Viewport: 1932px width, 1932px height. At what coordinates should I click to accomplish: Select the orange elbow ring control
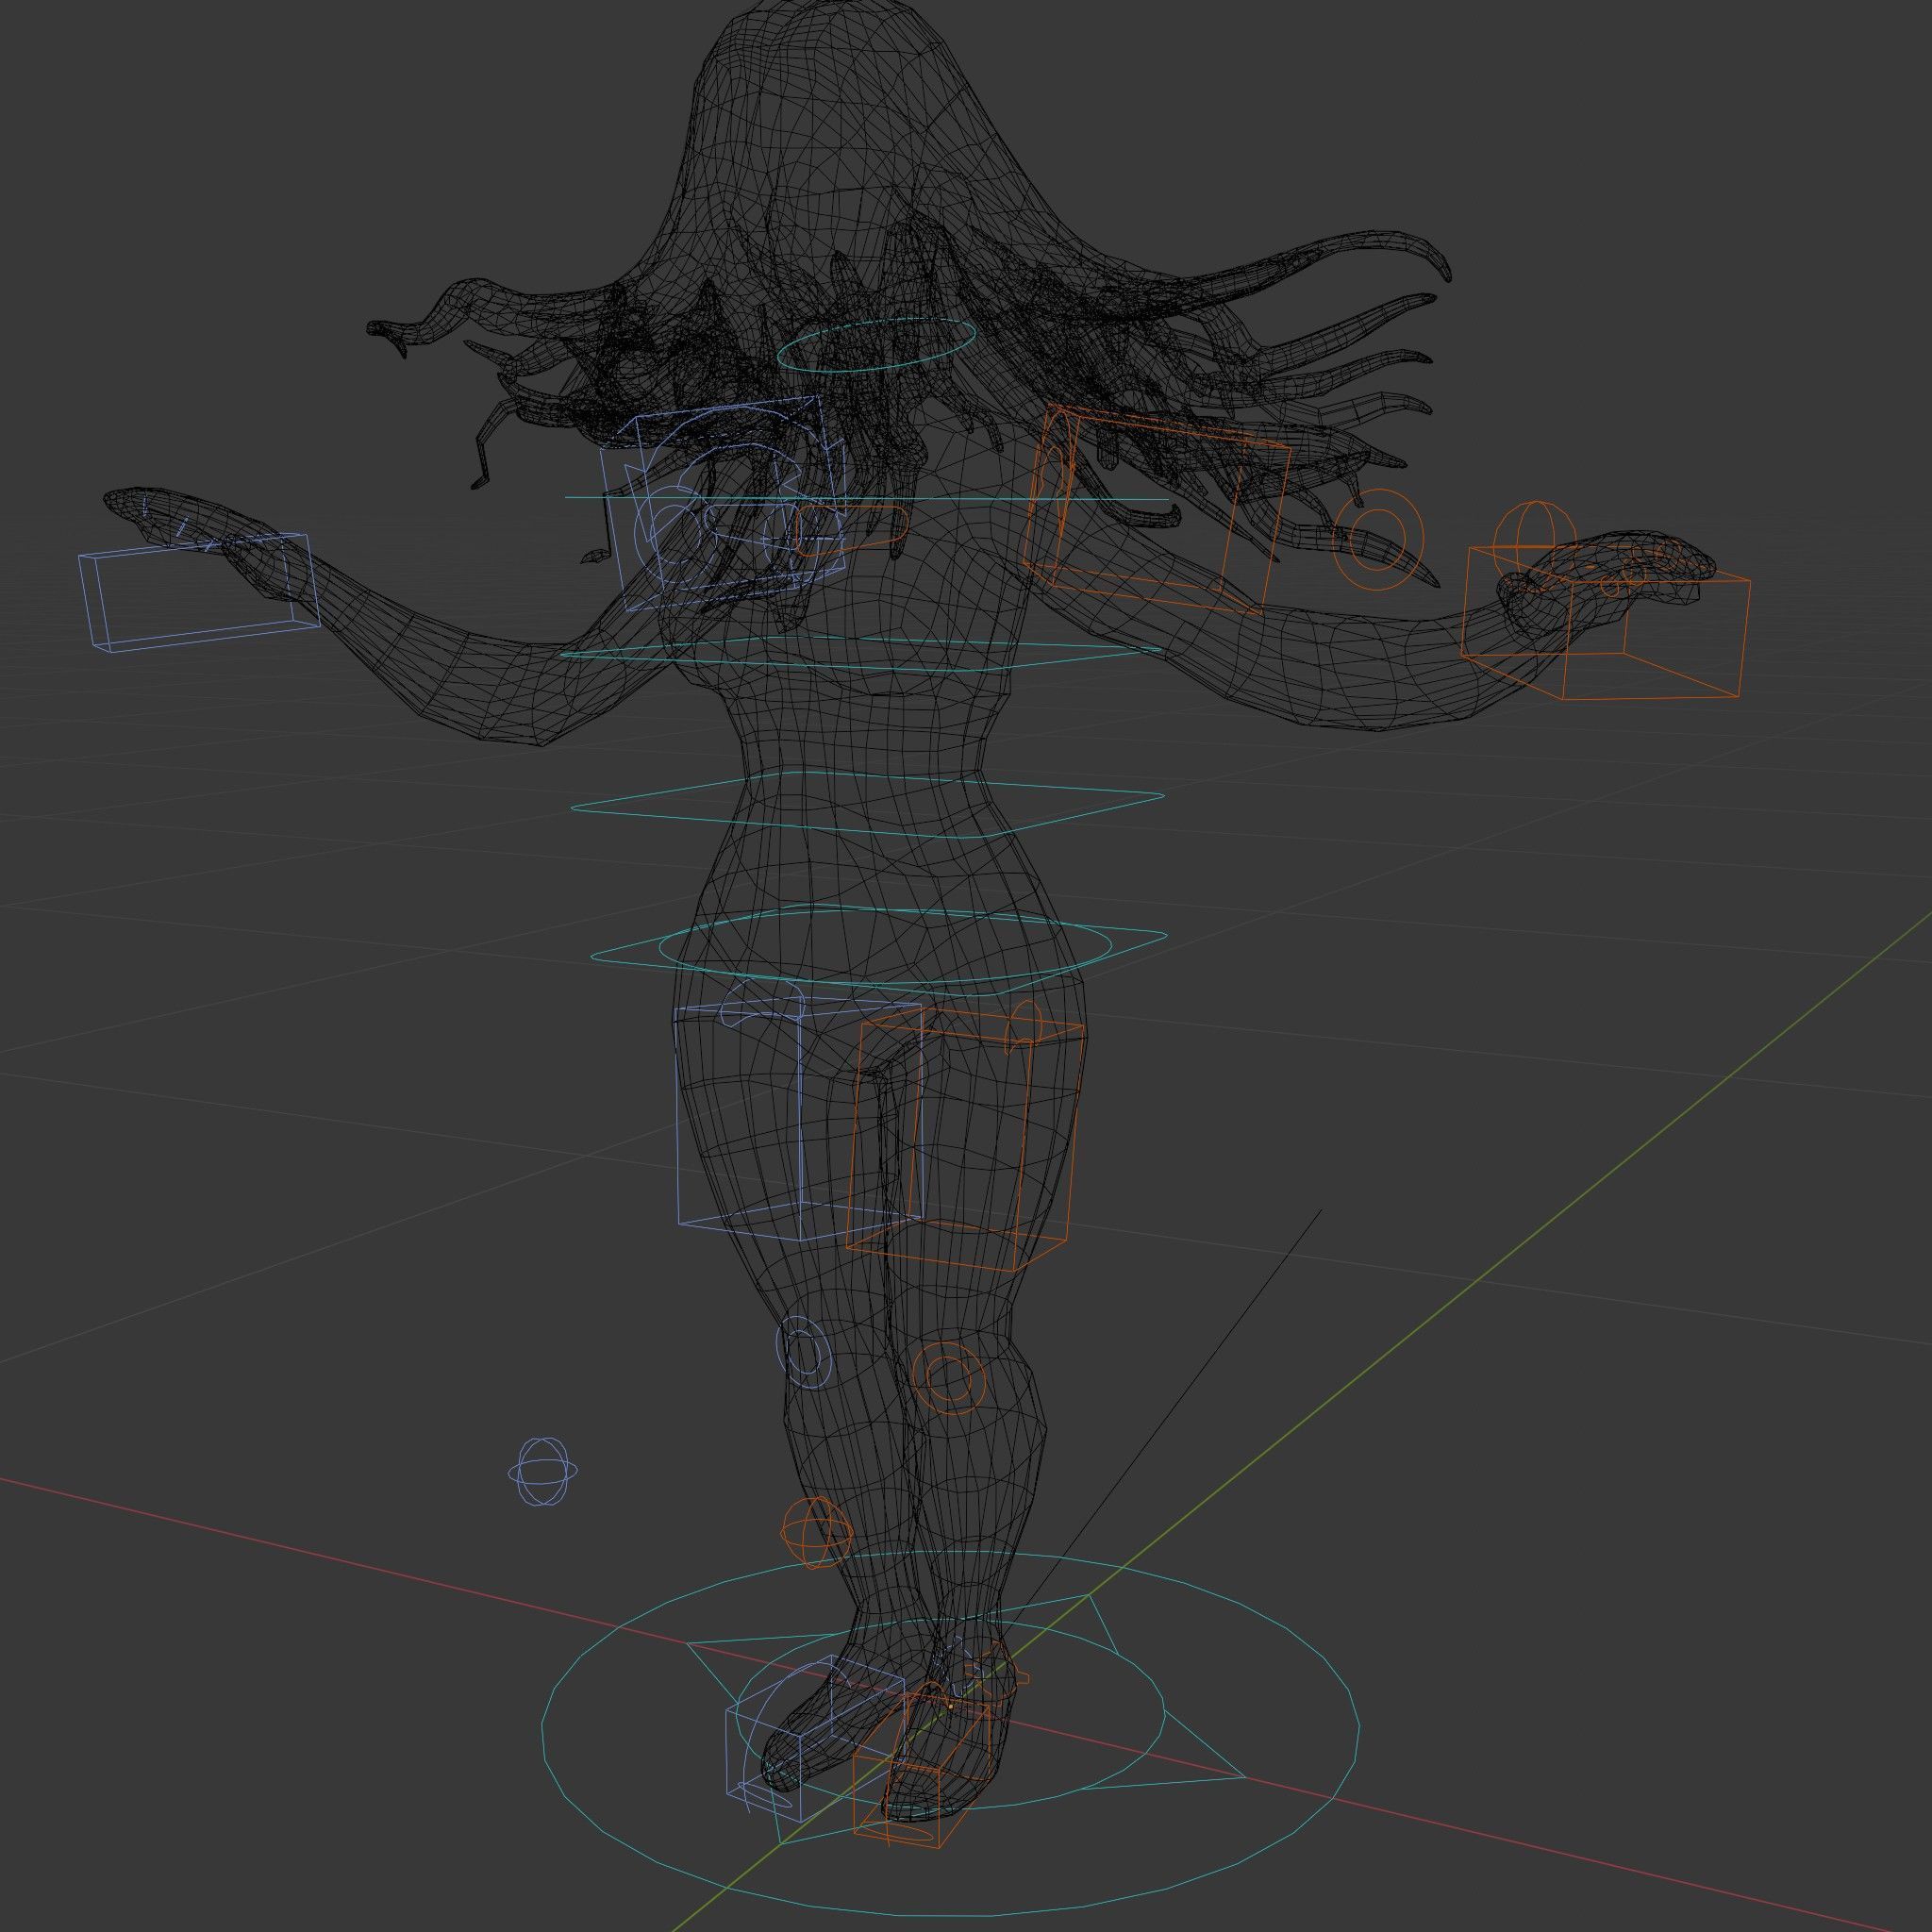point(1377,540)
